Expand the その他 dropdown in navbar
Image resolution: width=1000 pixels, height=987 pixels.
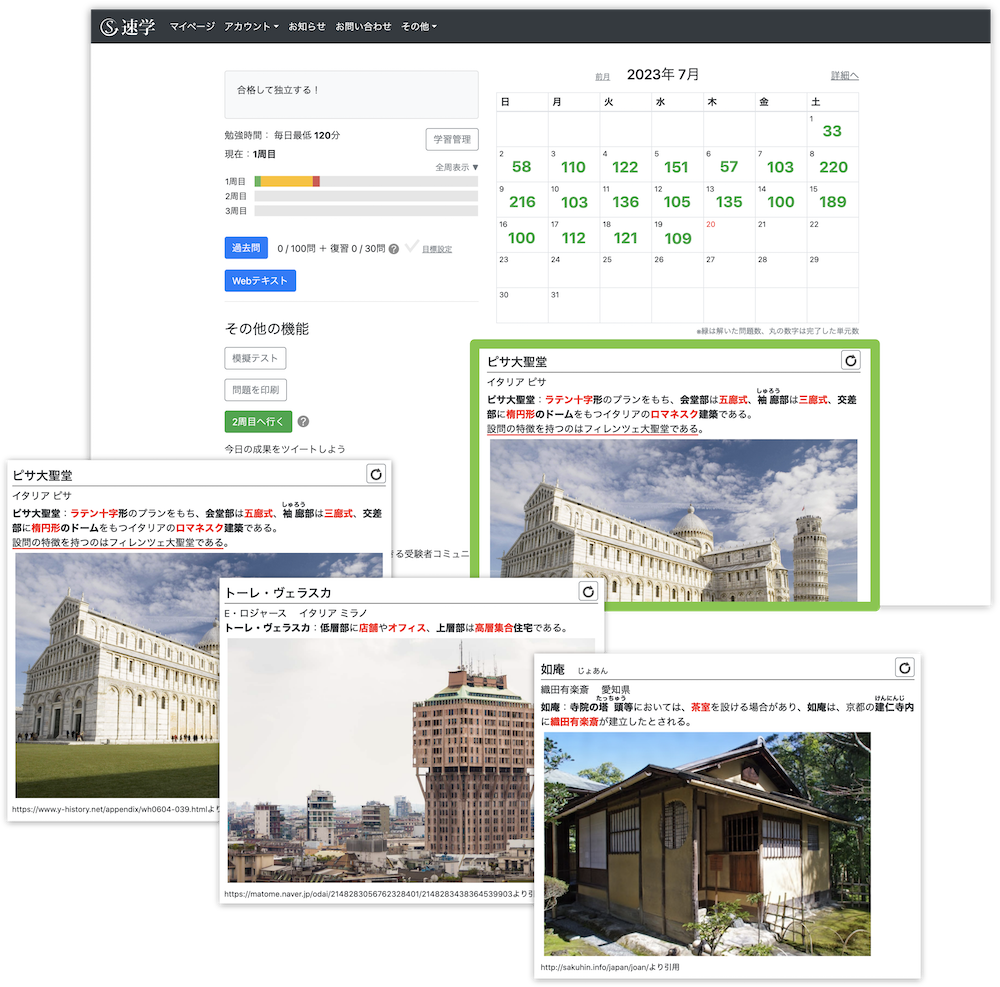(419, 26)
